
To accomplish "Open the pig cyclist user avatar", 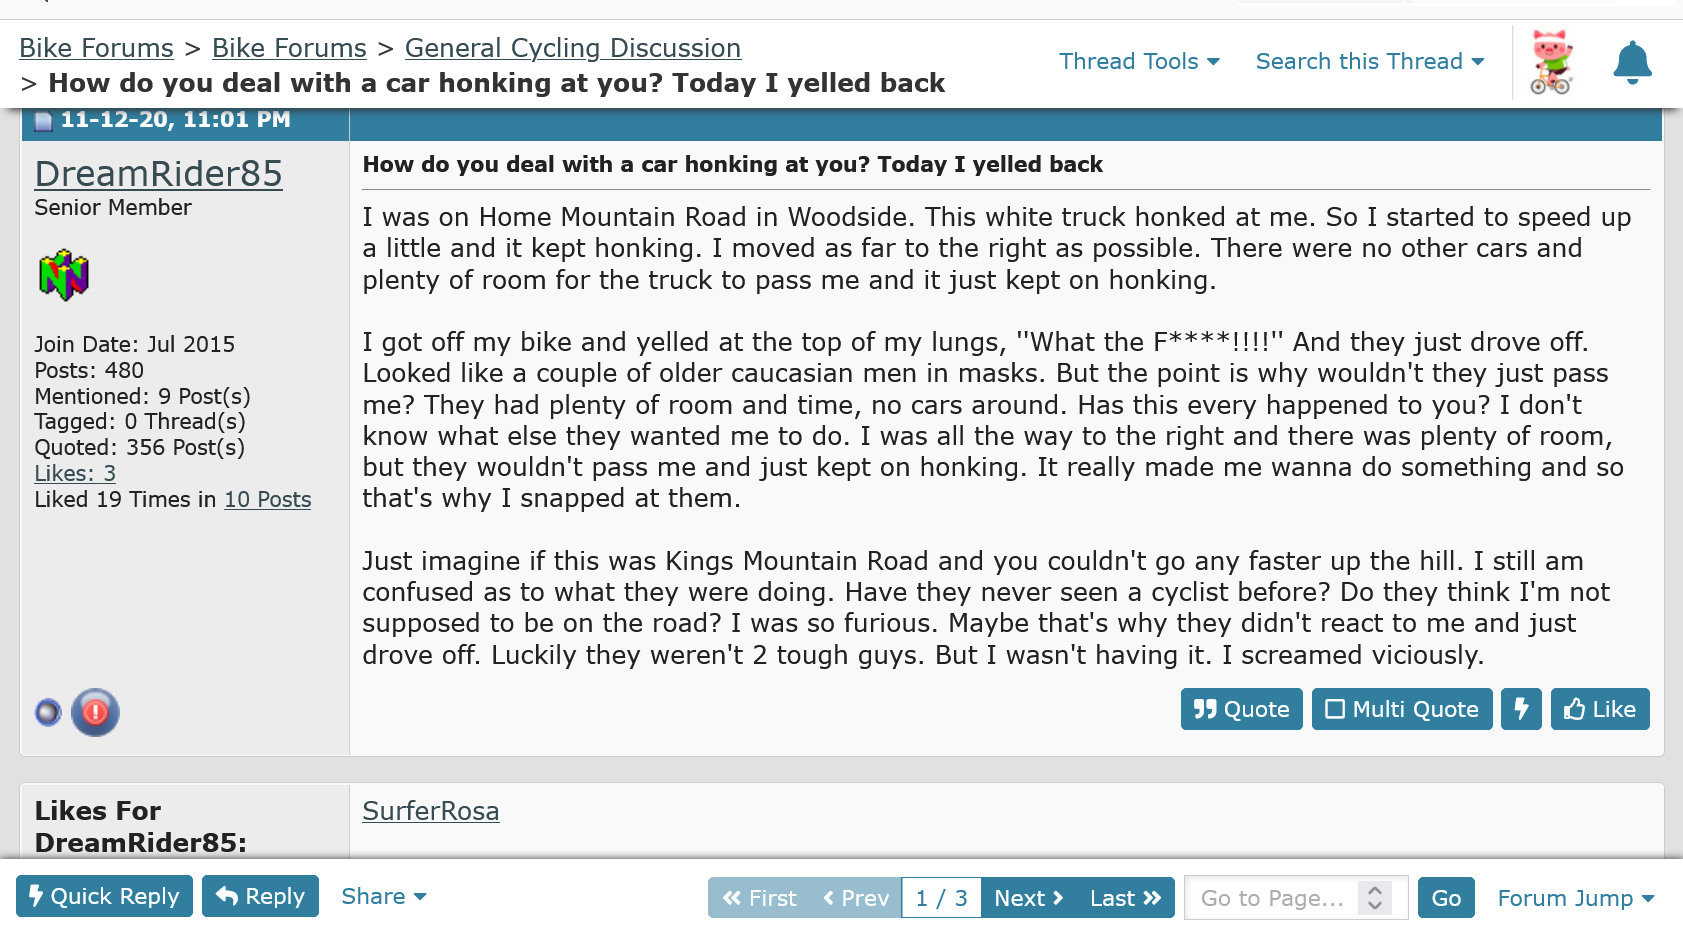I will click(x=1551, y=62).
